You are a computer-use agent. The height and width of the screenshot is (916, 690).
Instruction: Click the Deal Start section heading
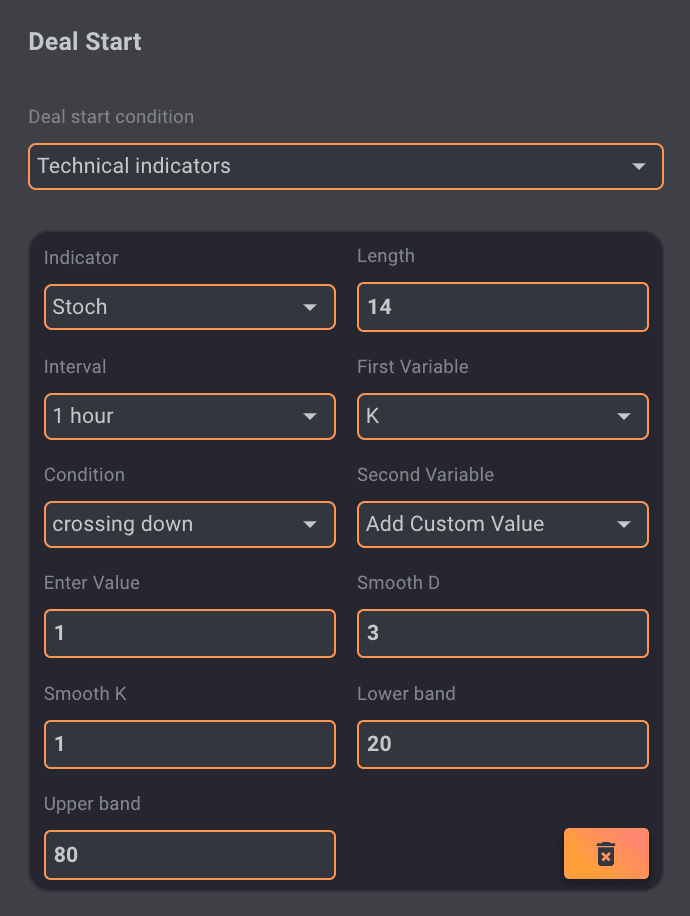[x=85, y=42]
